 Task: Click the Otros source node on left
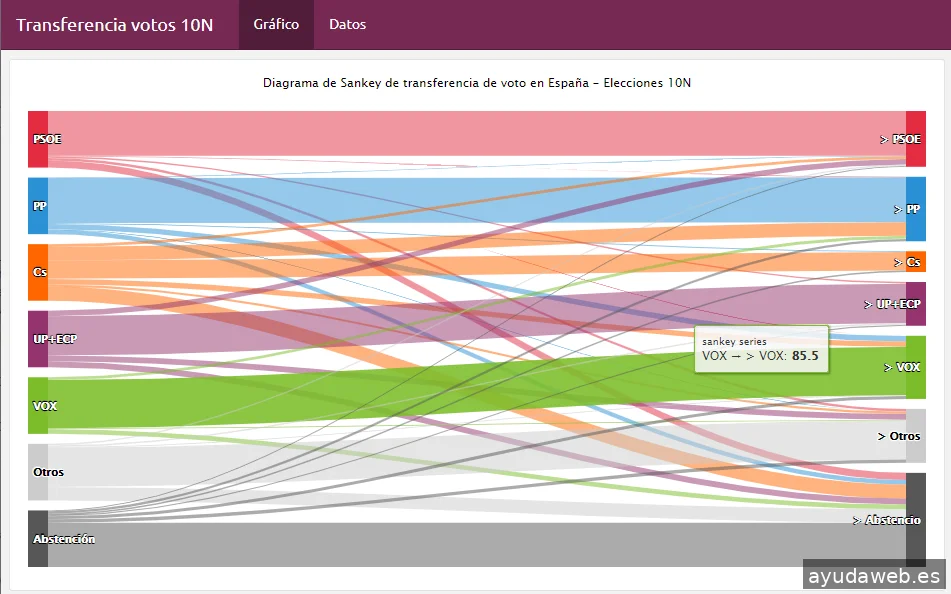[38, 471]
